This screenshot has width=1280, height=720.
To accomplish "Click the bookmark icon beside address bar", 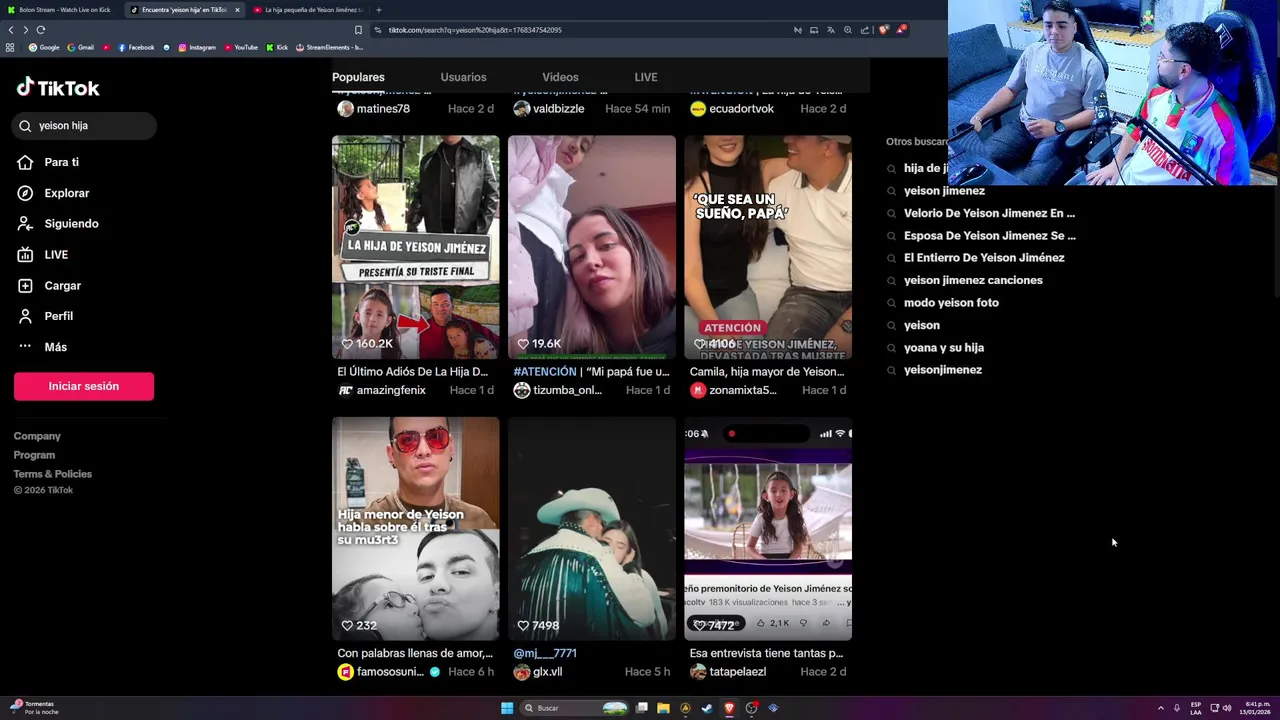I will tap(358, 30).
